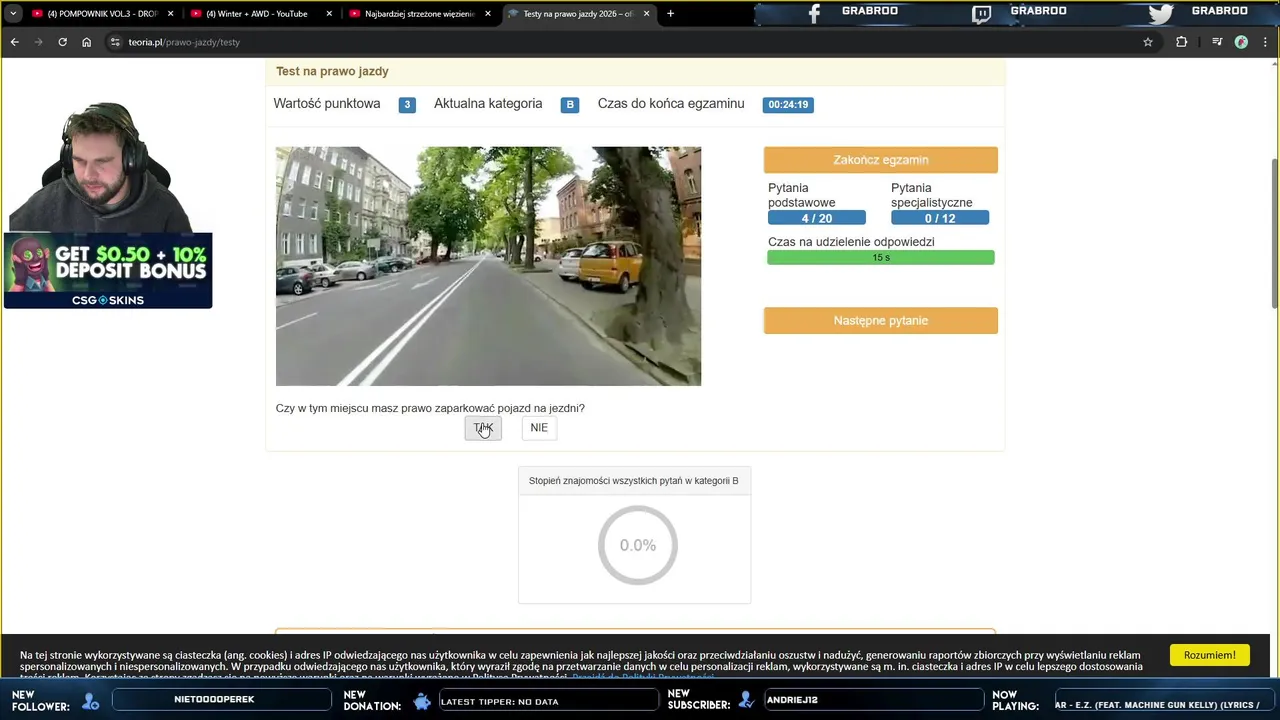
Task: Expand the tab search dropdown
Action: click(13, 14)
